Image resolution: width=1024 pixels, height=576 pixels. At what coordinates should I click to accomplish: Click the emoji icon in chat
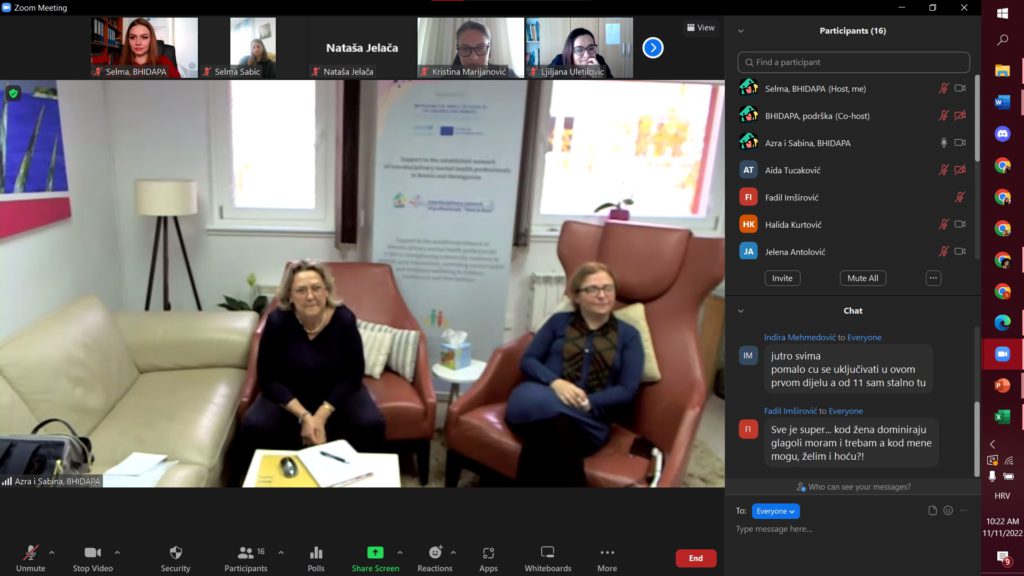[x=948, y=510]
